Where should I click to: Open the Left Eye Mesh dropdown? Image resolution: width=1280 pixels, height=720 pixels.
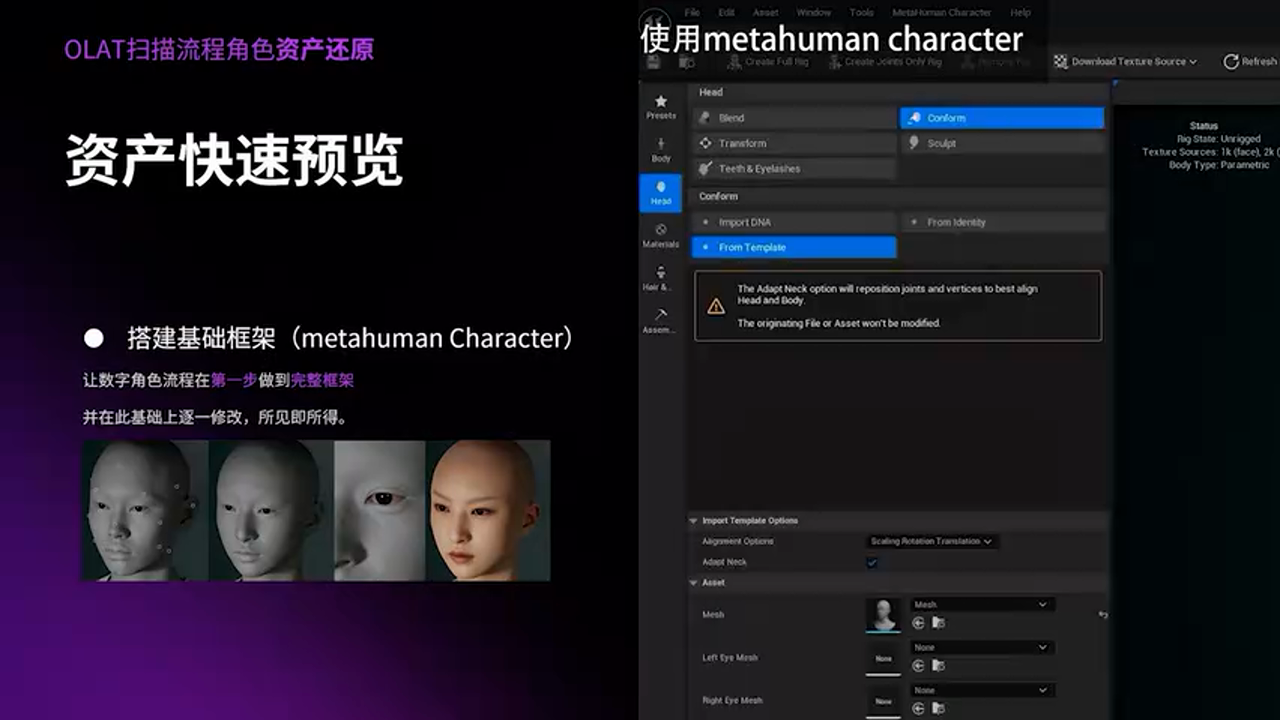click(981, 647)
